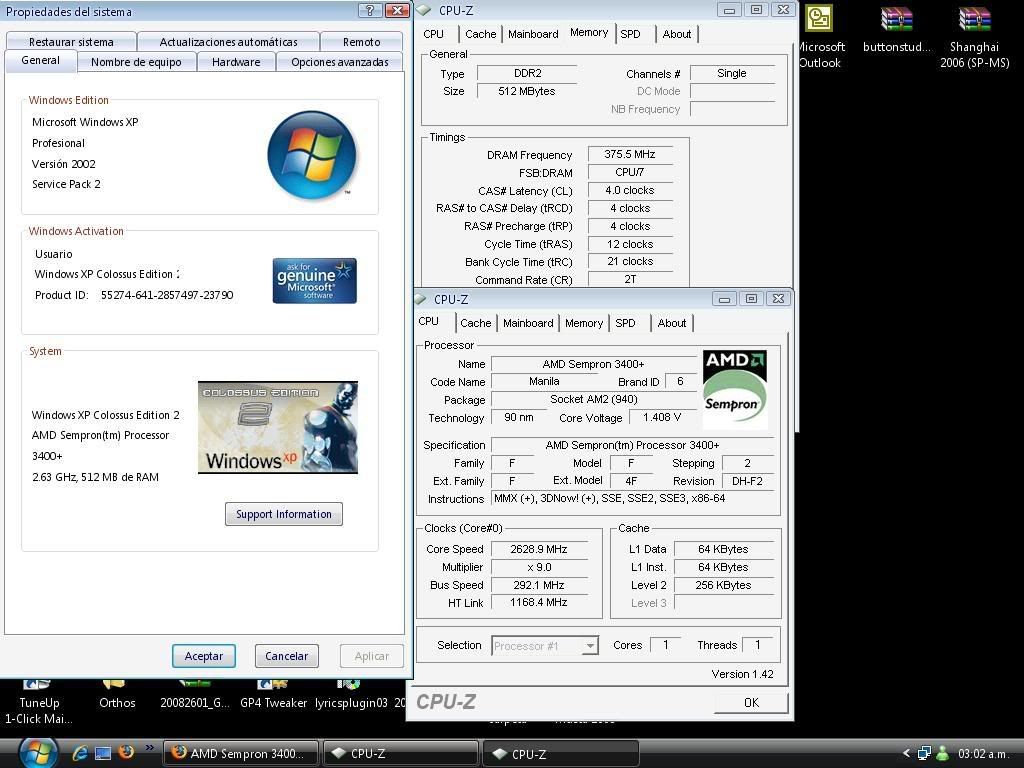The height and width of the screenshot is (768, 1024).
Task: Open SPD tab in upper CPU-Z window
Action: pos(630,34)
